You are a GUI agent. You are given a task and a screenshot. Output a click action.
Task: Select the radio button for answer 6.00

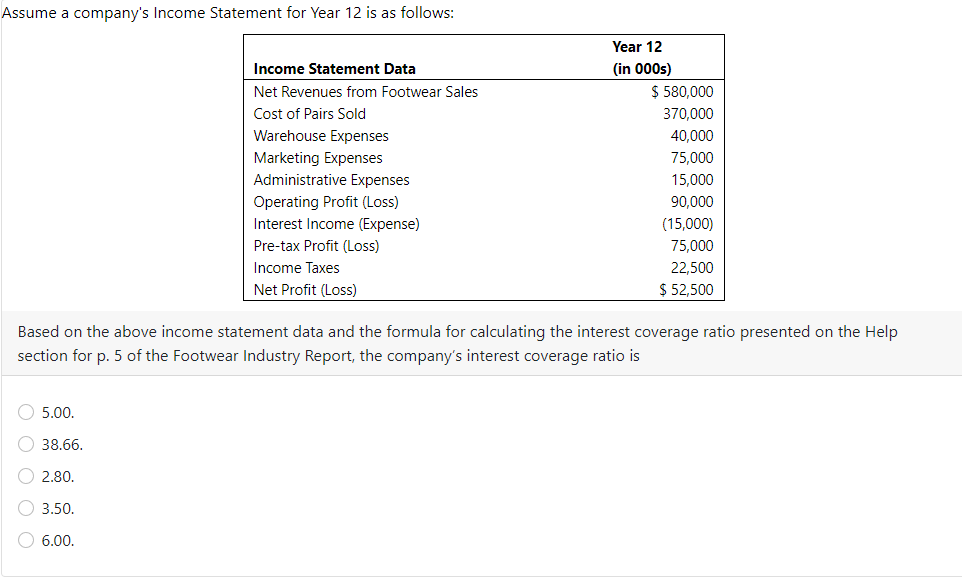click(x=25, y=540)
